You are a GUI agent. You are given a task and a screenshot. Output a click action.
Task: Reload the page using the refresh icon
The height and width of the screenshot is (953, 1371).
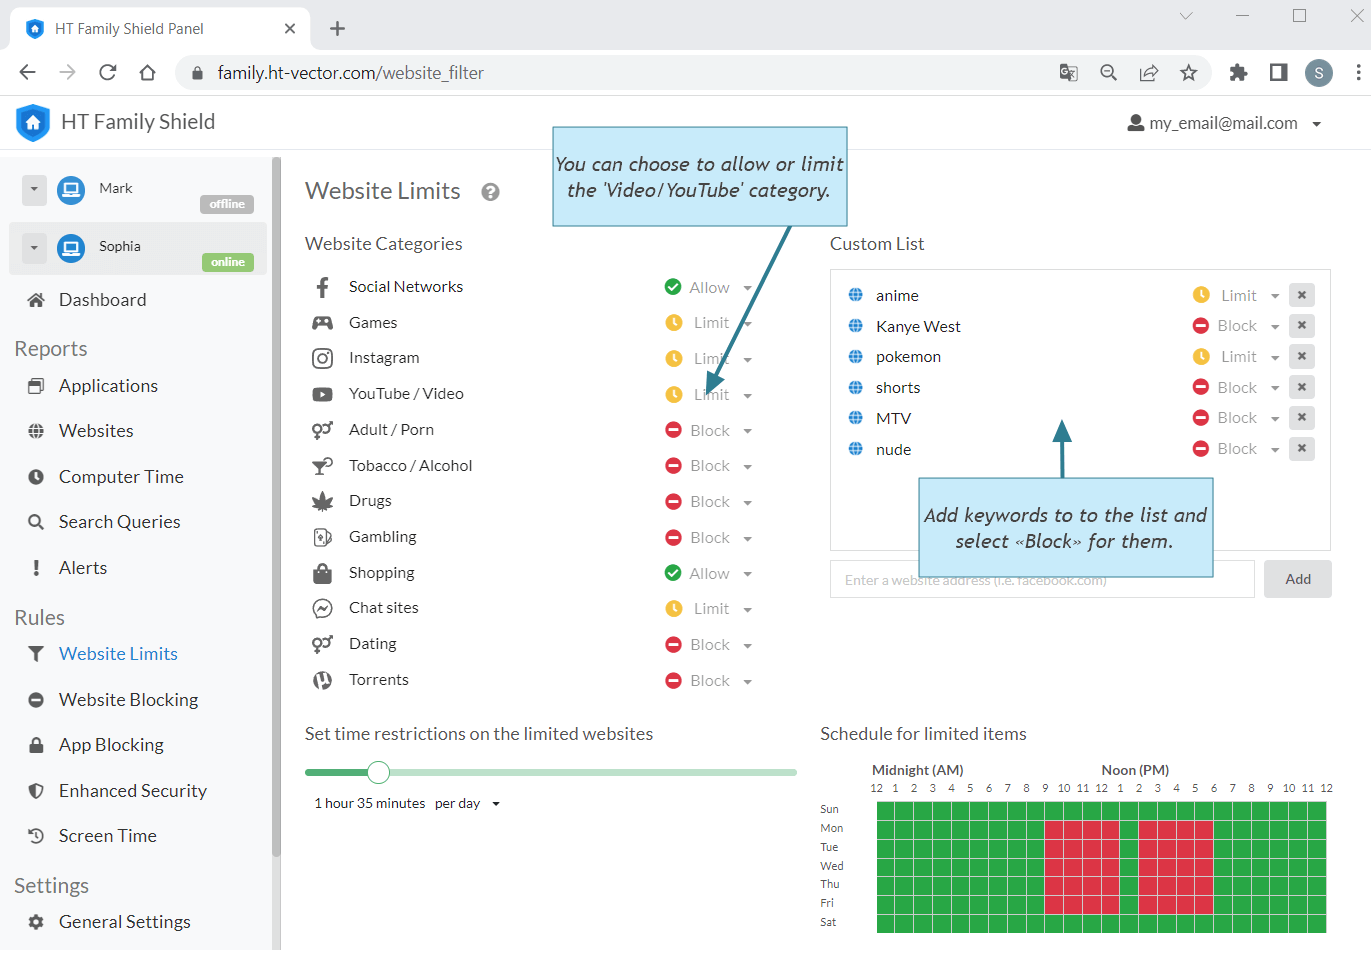[108, 72]
